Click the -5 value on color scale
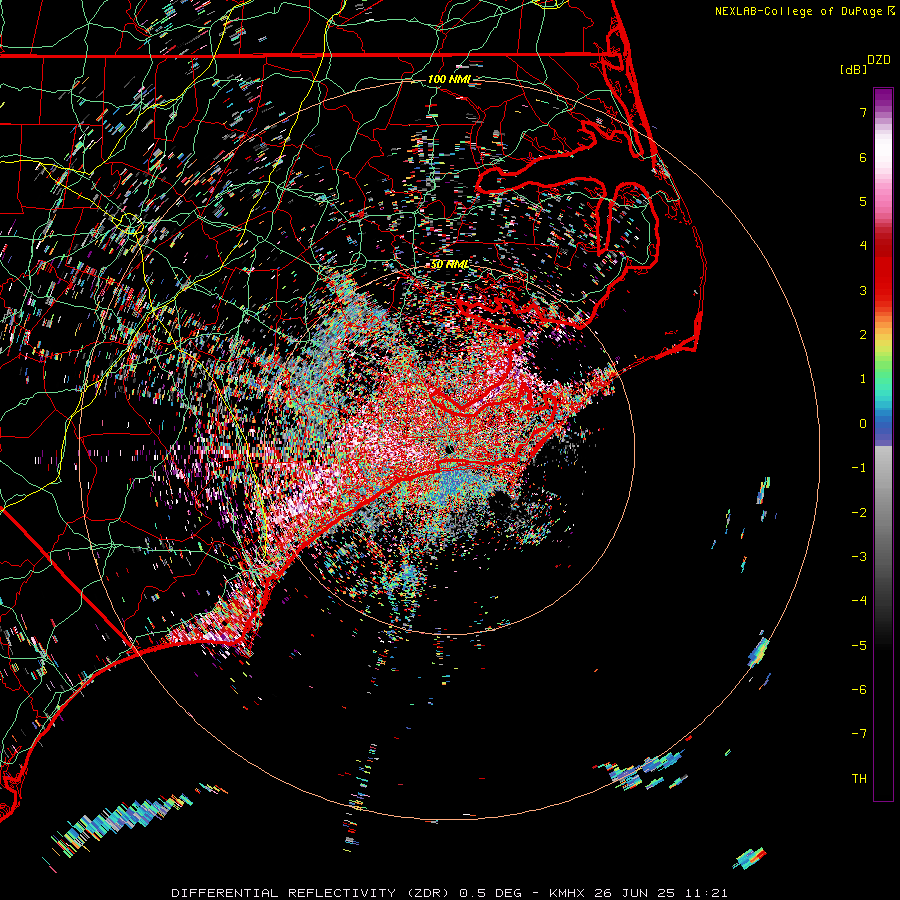The width and height of the screenshot is (900, 900). coord(859,645)
